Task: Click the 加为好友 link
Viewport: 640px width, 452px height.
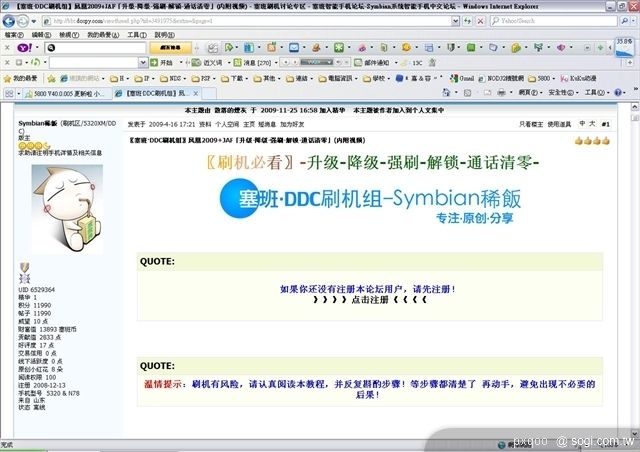Action: click(x=292, y=124)
